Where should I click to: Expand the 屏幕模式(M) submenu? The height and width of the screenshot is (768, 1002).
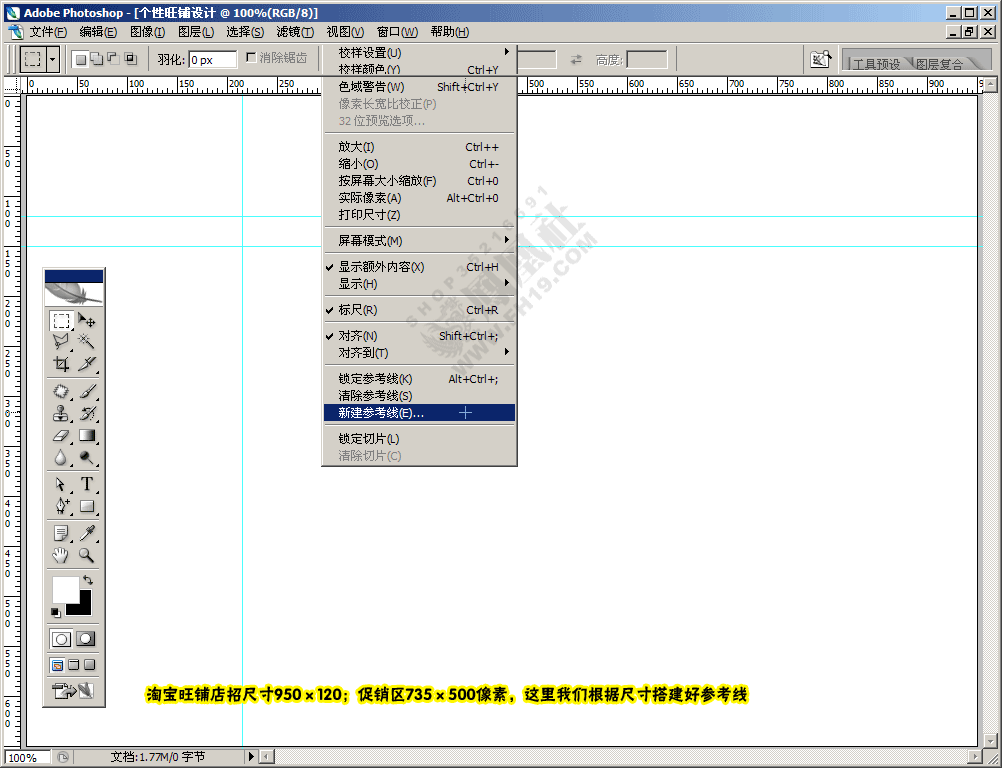(x=419, y=241)
